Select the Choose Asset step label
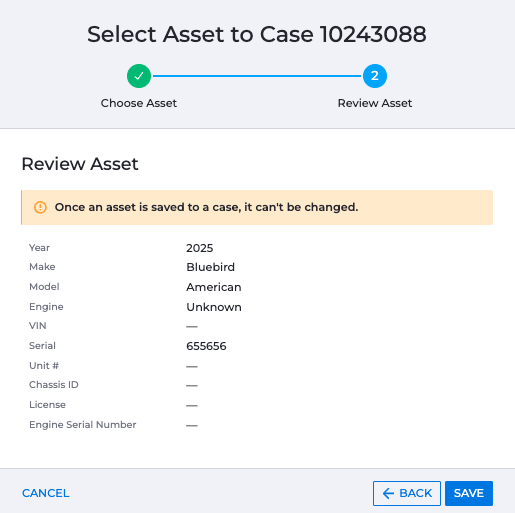 tap(139, 103)
